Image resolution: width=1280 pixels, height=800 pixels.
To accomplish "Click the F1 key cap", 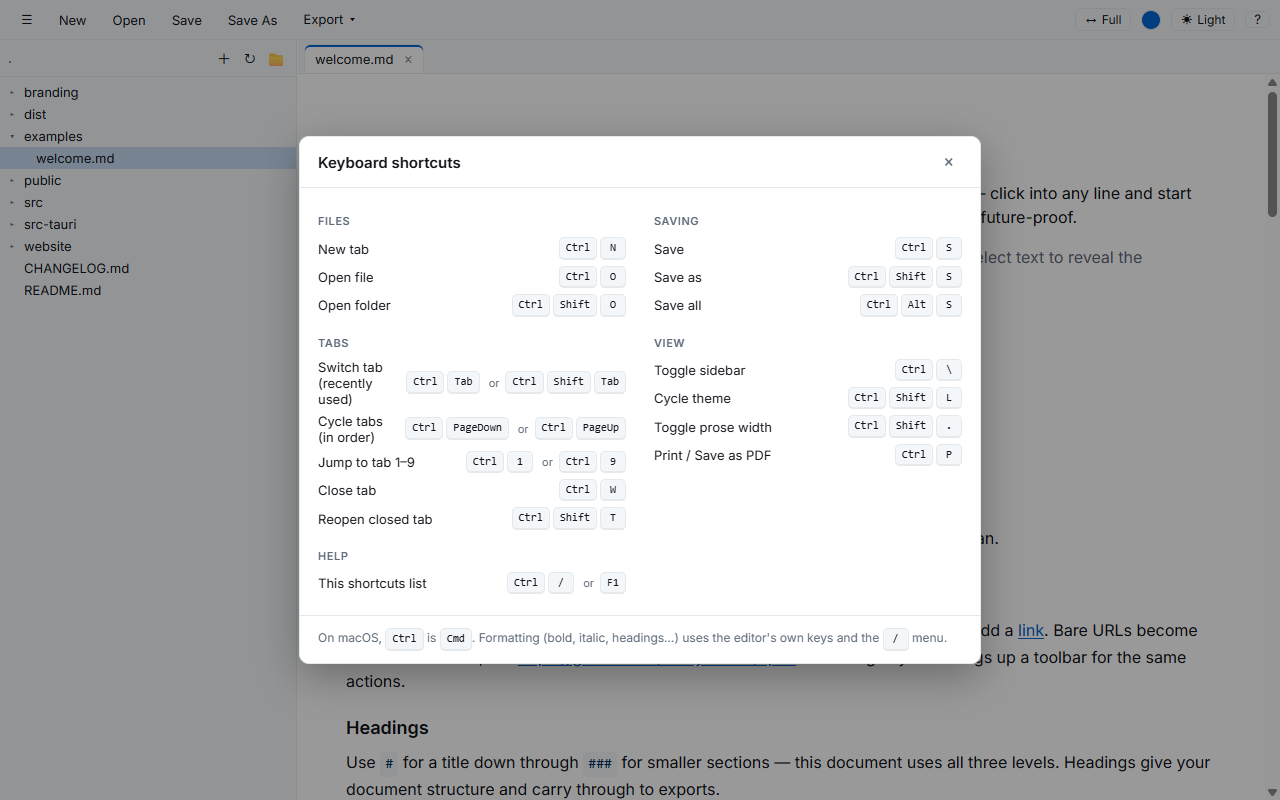I will click(613, 582).
